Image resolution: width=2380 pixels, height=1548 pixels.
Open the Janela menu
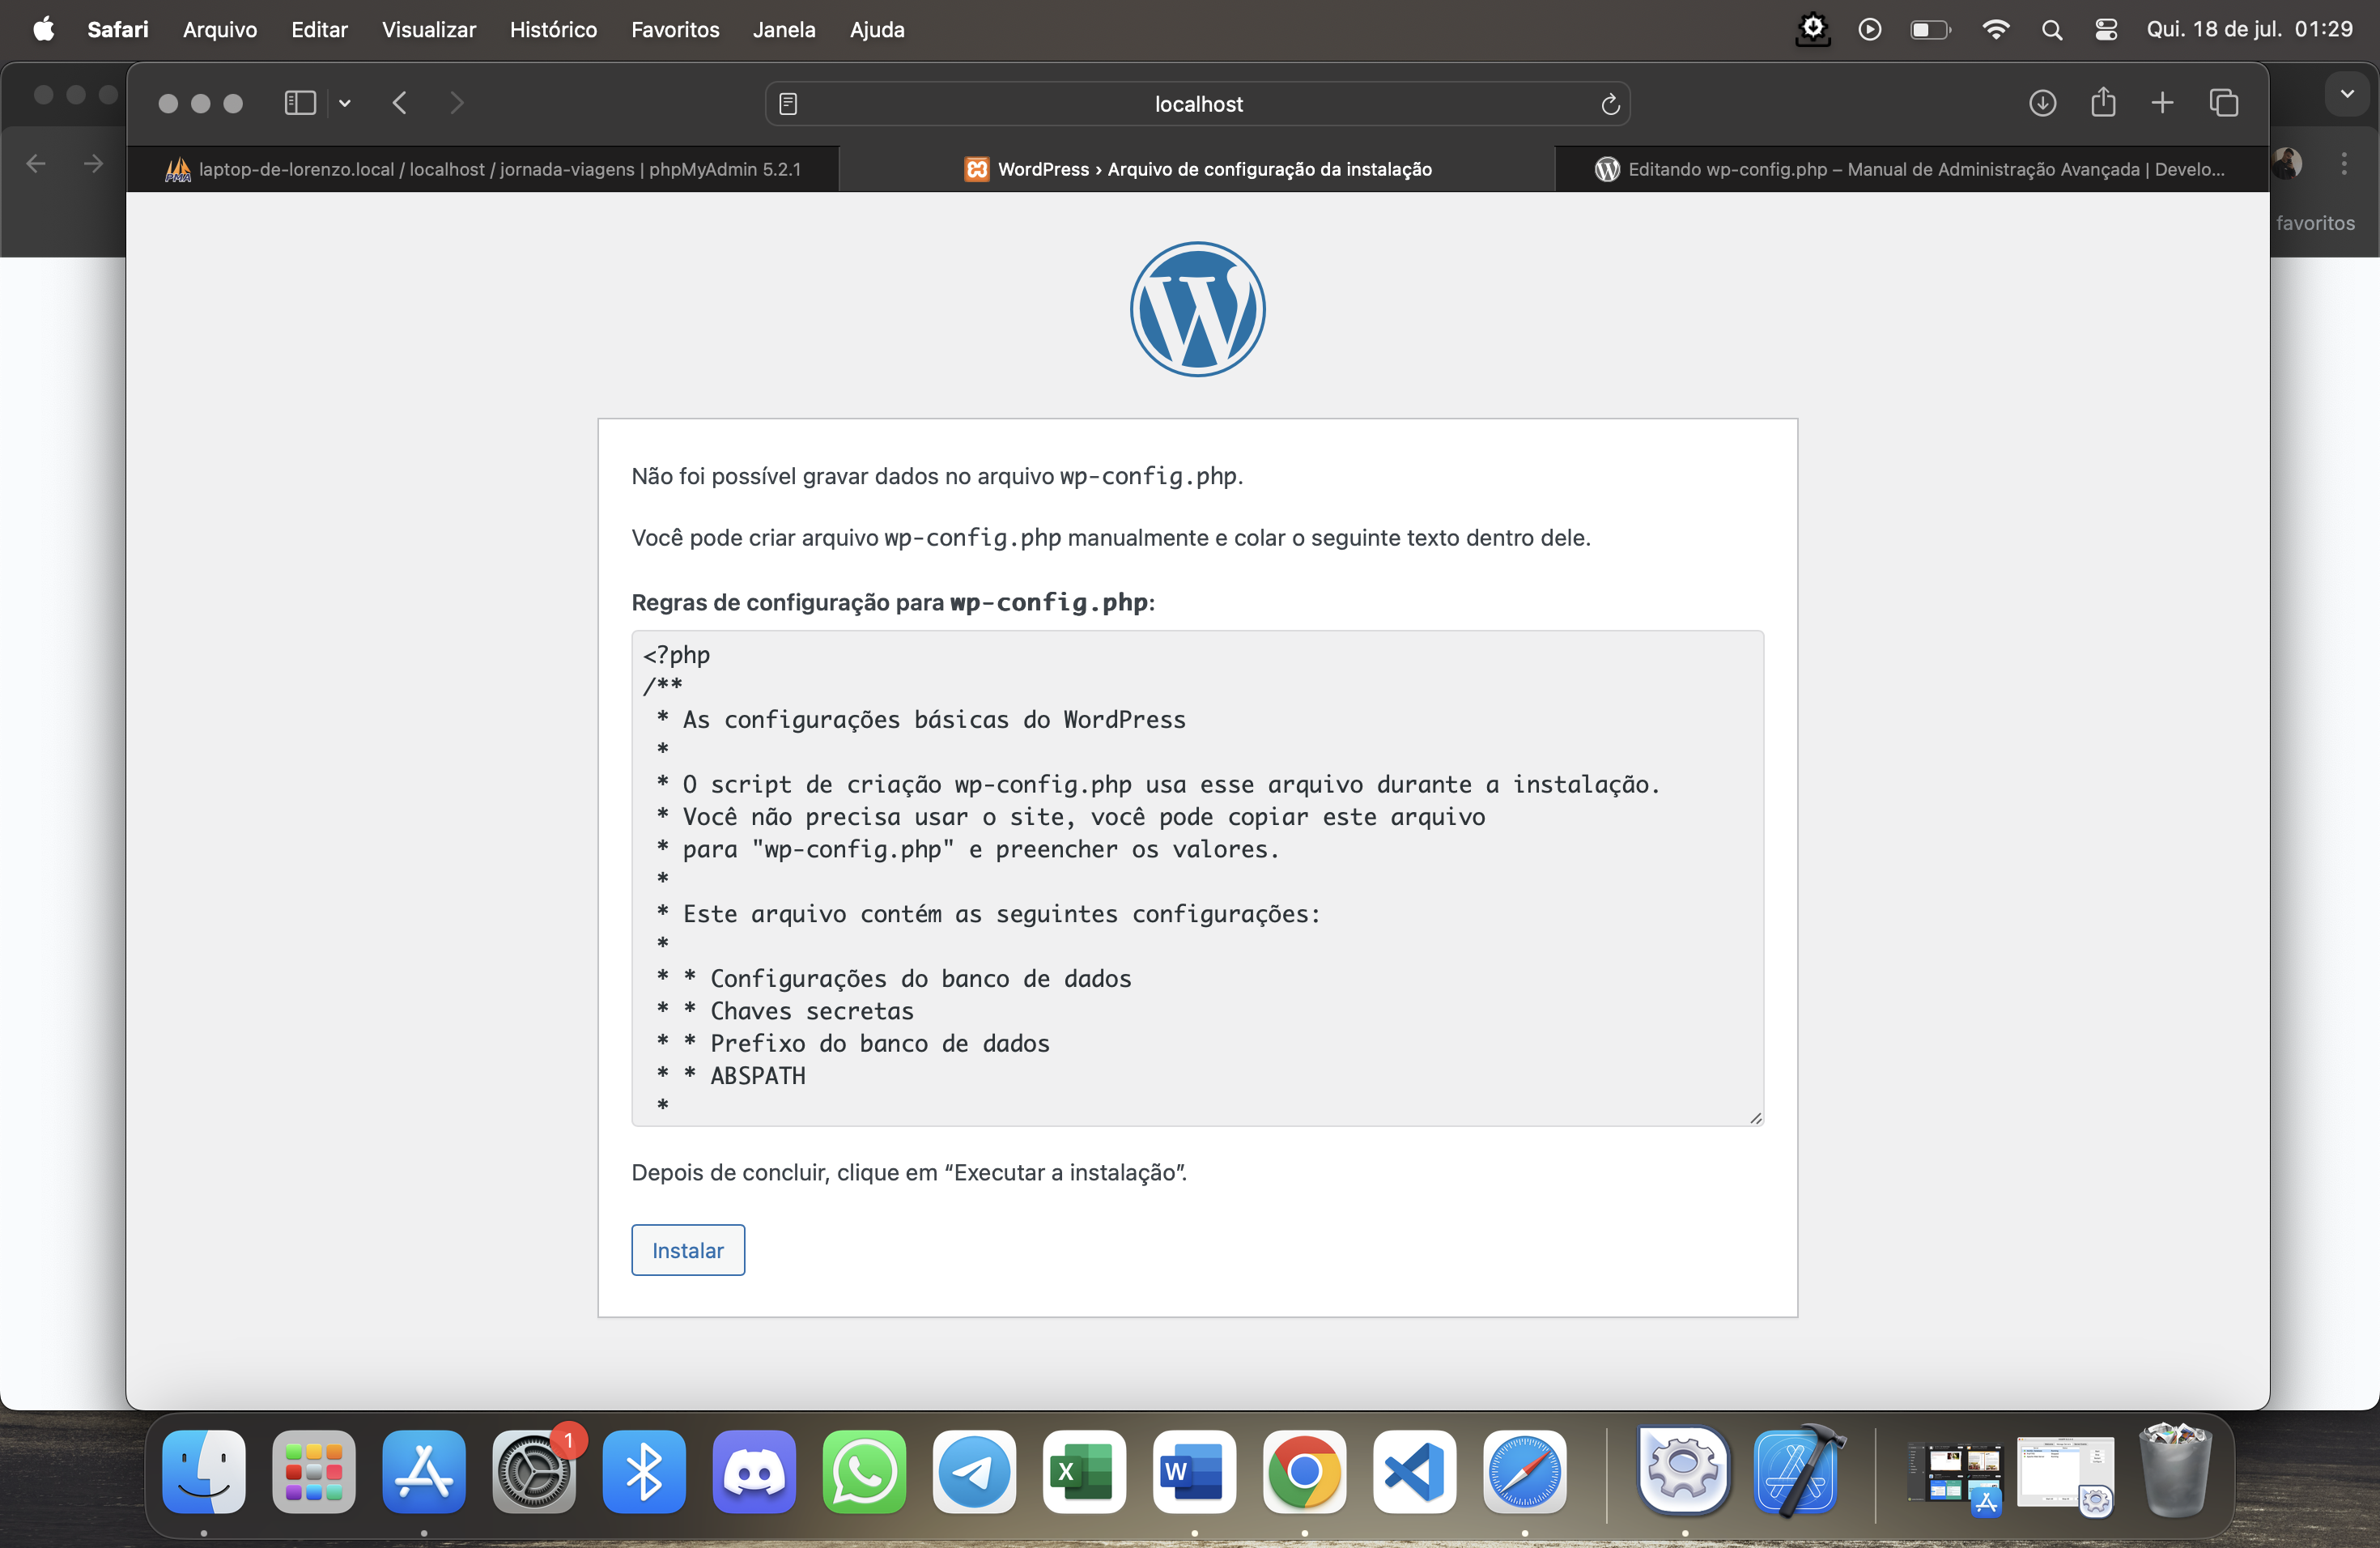[x=784, y=30]
